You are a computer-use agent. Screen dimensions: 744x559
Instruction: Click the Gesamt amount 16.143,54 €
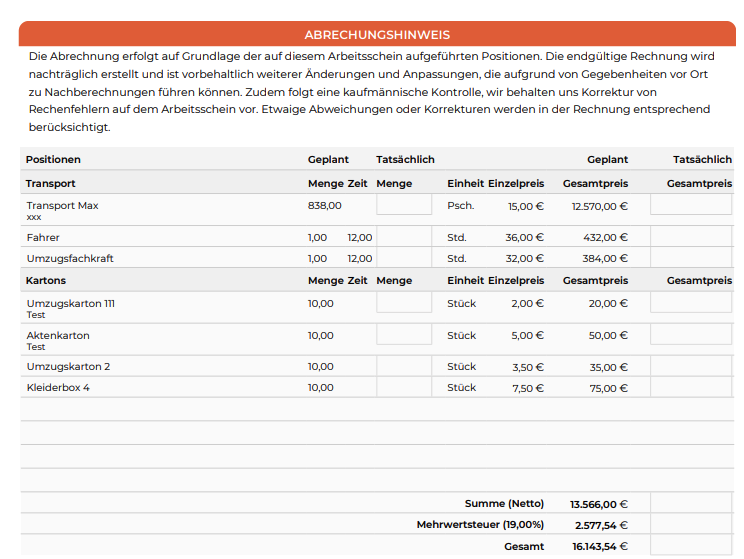(x=600, y=546)
